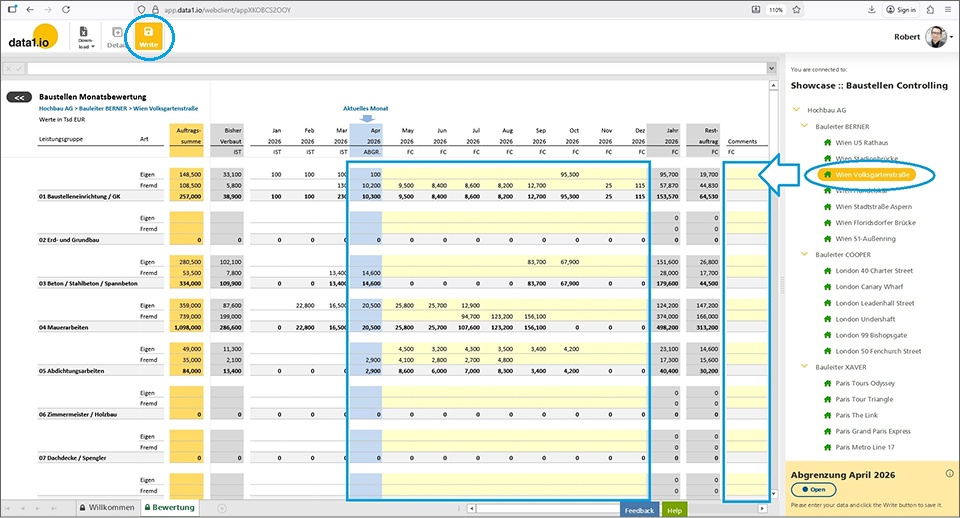Collapse the Hochbau AG tree node
960x518 pixels.
pyautogui.click(x=796, y=108)
